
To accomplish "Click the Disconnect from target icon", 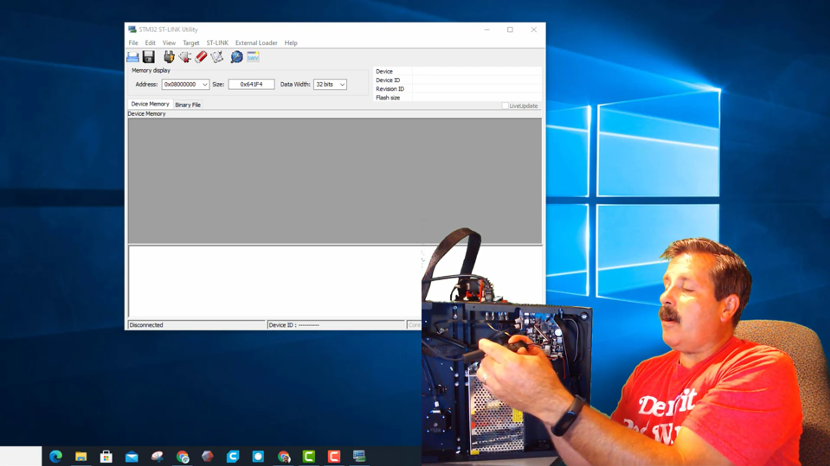I will 185,57.
